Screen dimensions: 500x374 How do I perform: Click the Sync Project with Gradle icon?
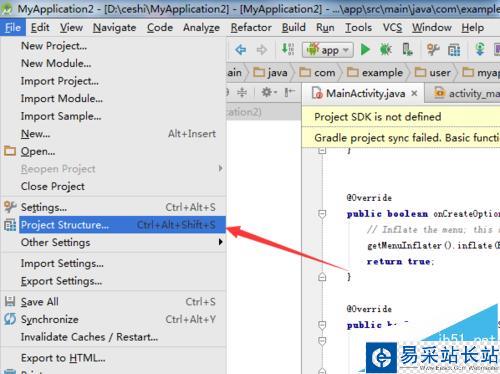point(480,49)
